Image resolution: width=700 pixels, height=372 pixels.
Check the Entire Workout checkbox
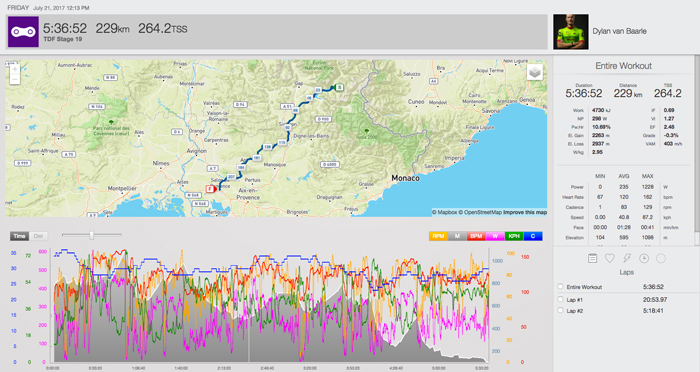coord(560,287)
